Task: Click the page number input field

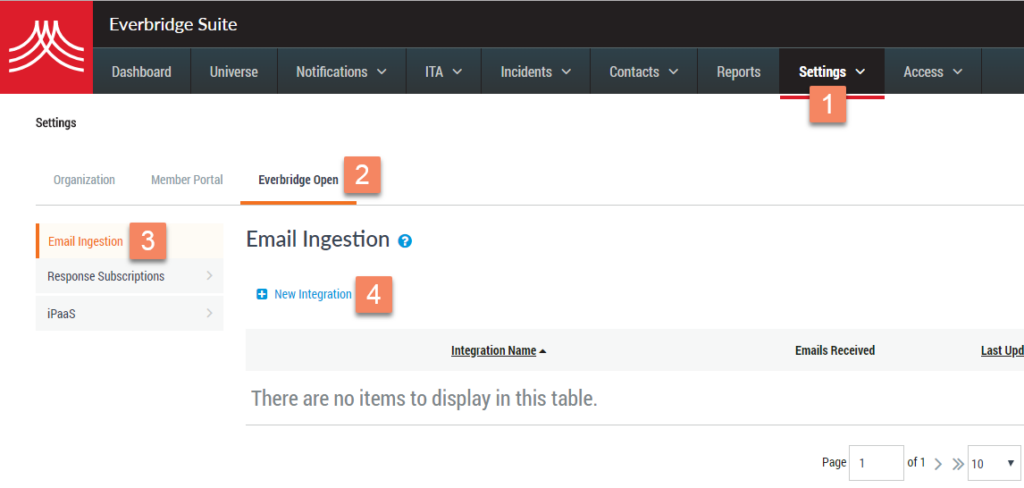Action: point(876,464)
